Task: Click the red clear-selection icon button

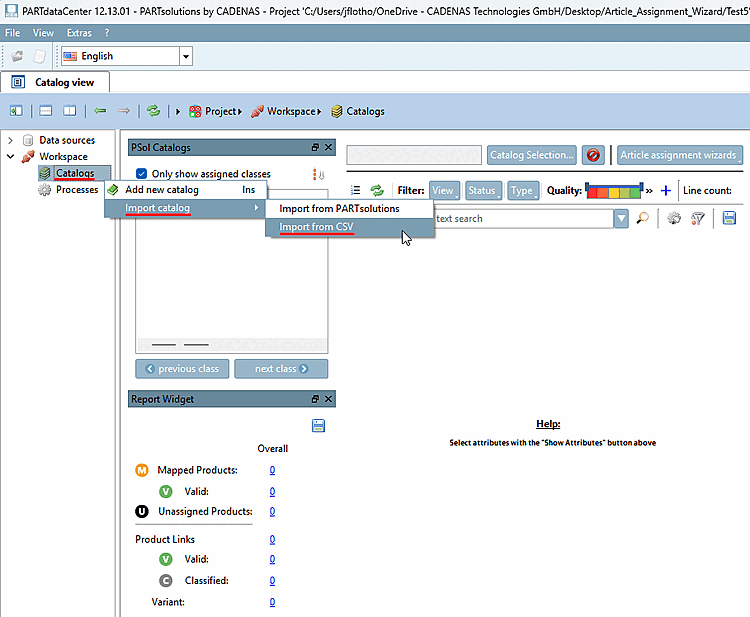Action: pyautogui.click(x=593, y=155)
